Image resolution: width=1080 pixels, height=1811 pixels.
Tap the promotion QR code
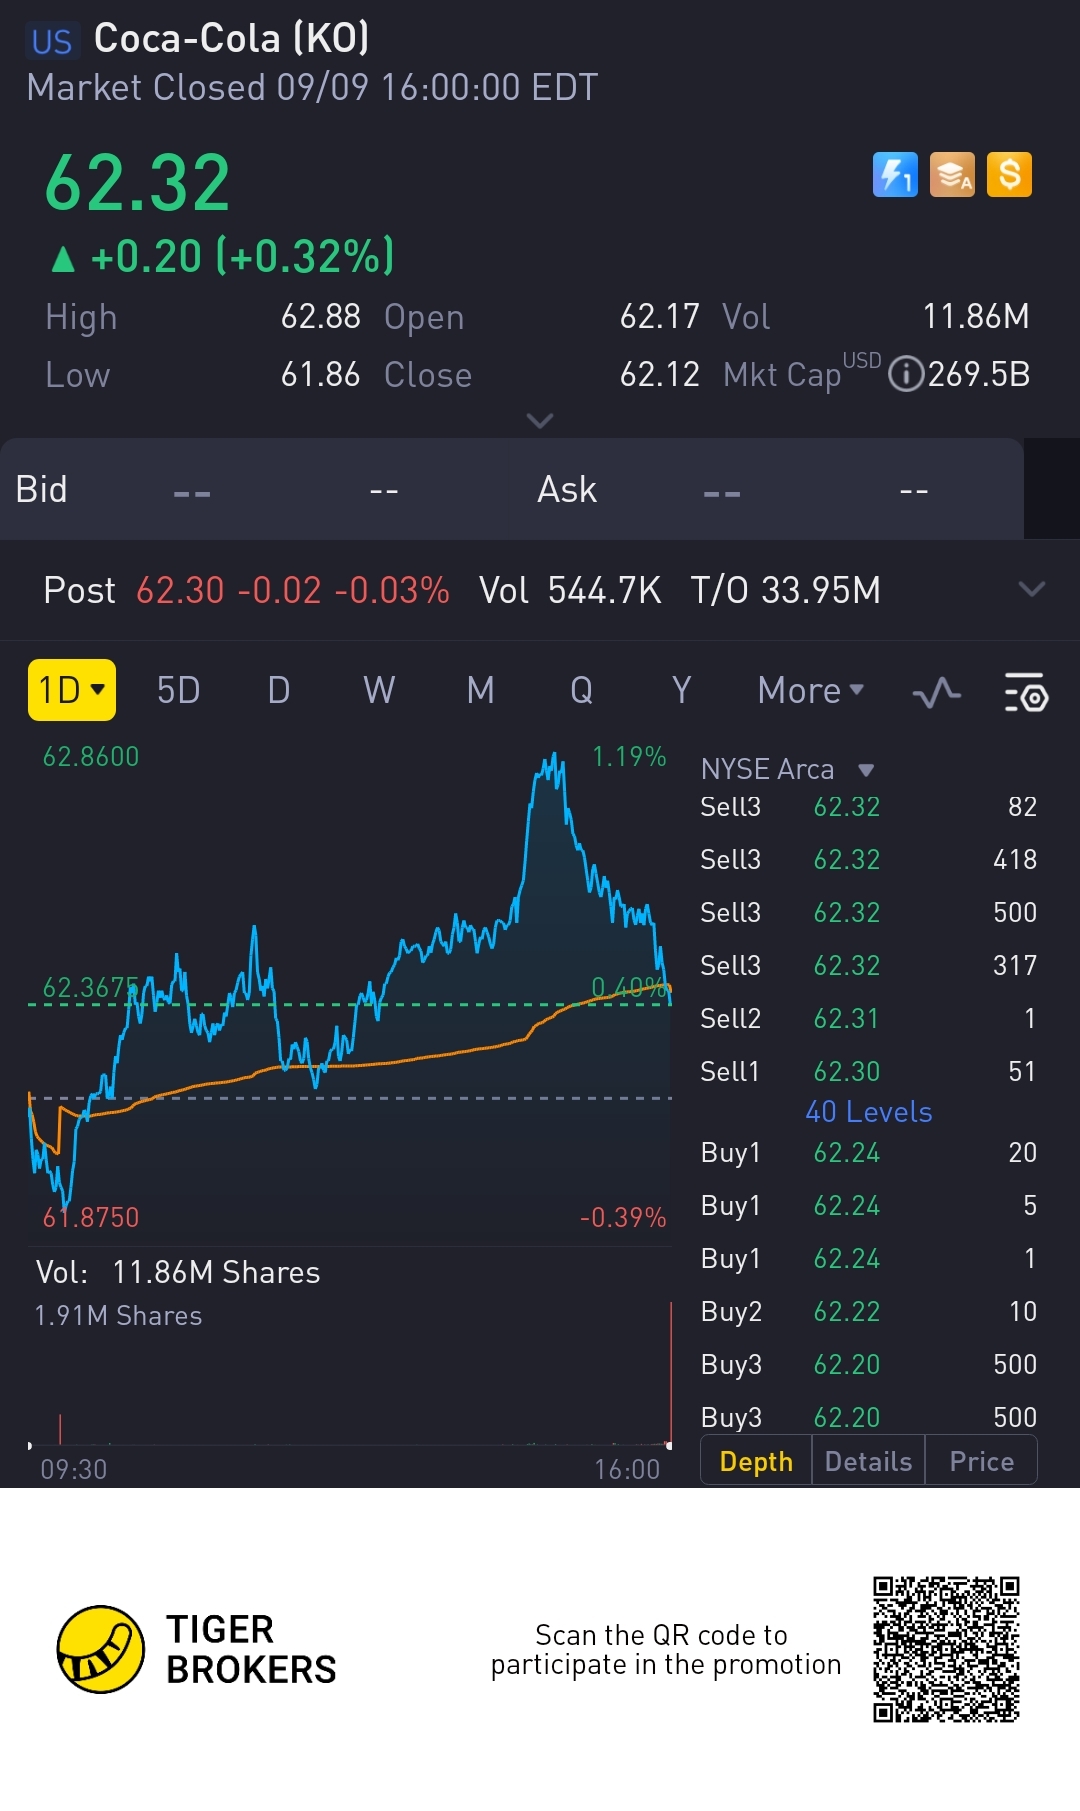pos(946,1649)
